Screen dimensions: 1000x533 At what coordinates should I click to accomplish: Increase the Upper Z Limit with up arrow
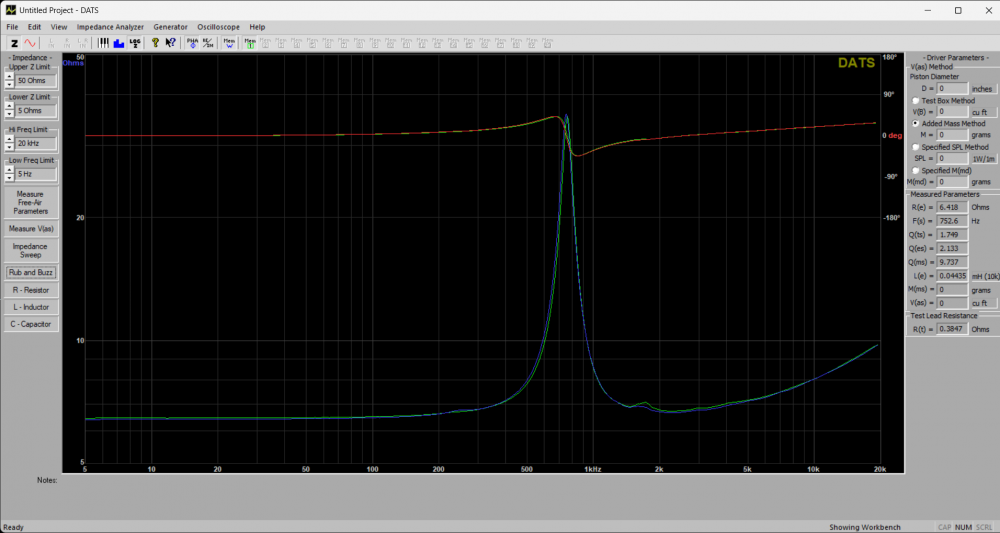(x=9, y=76)
